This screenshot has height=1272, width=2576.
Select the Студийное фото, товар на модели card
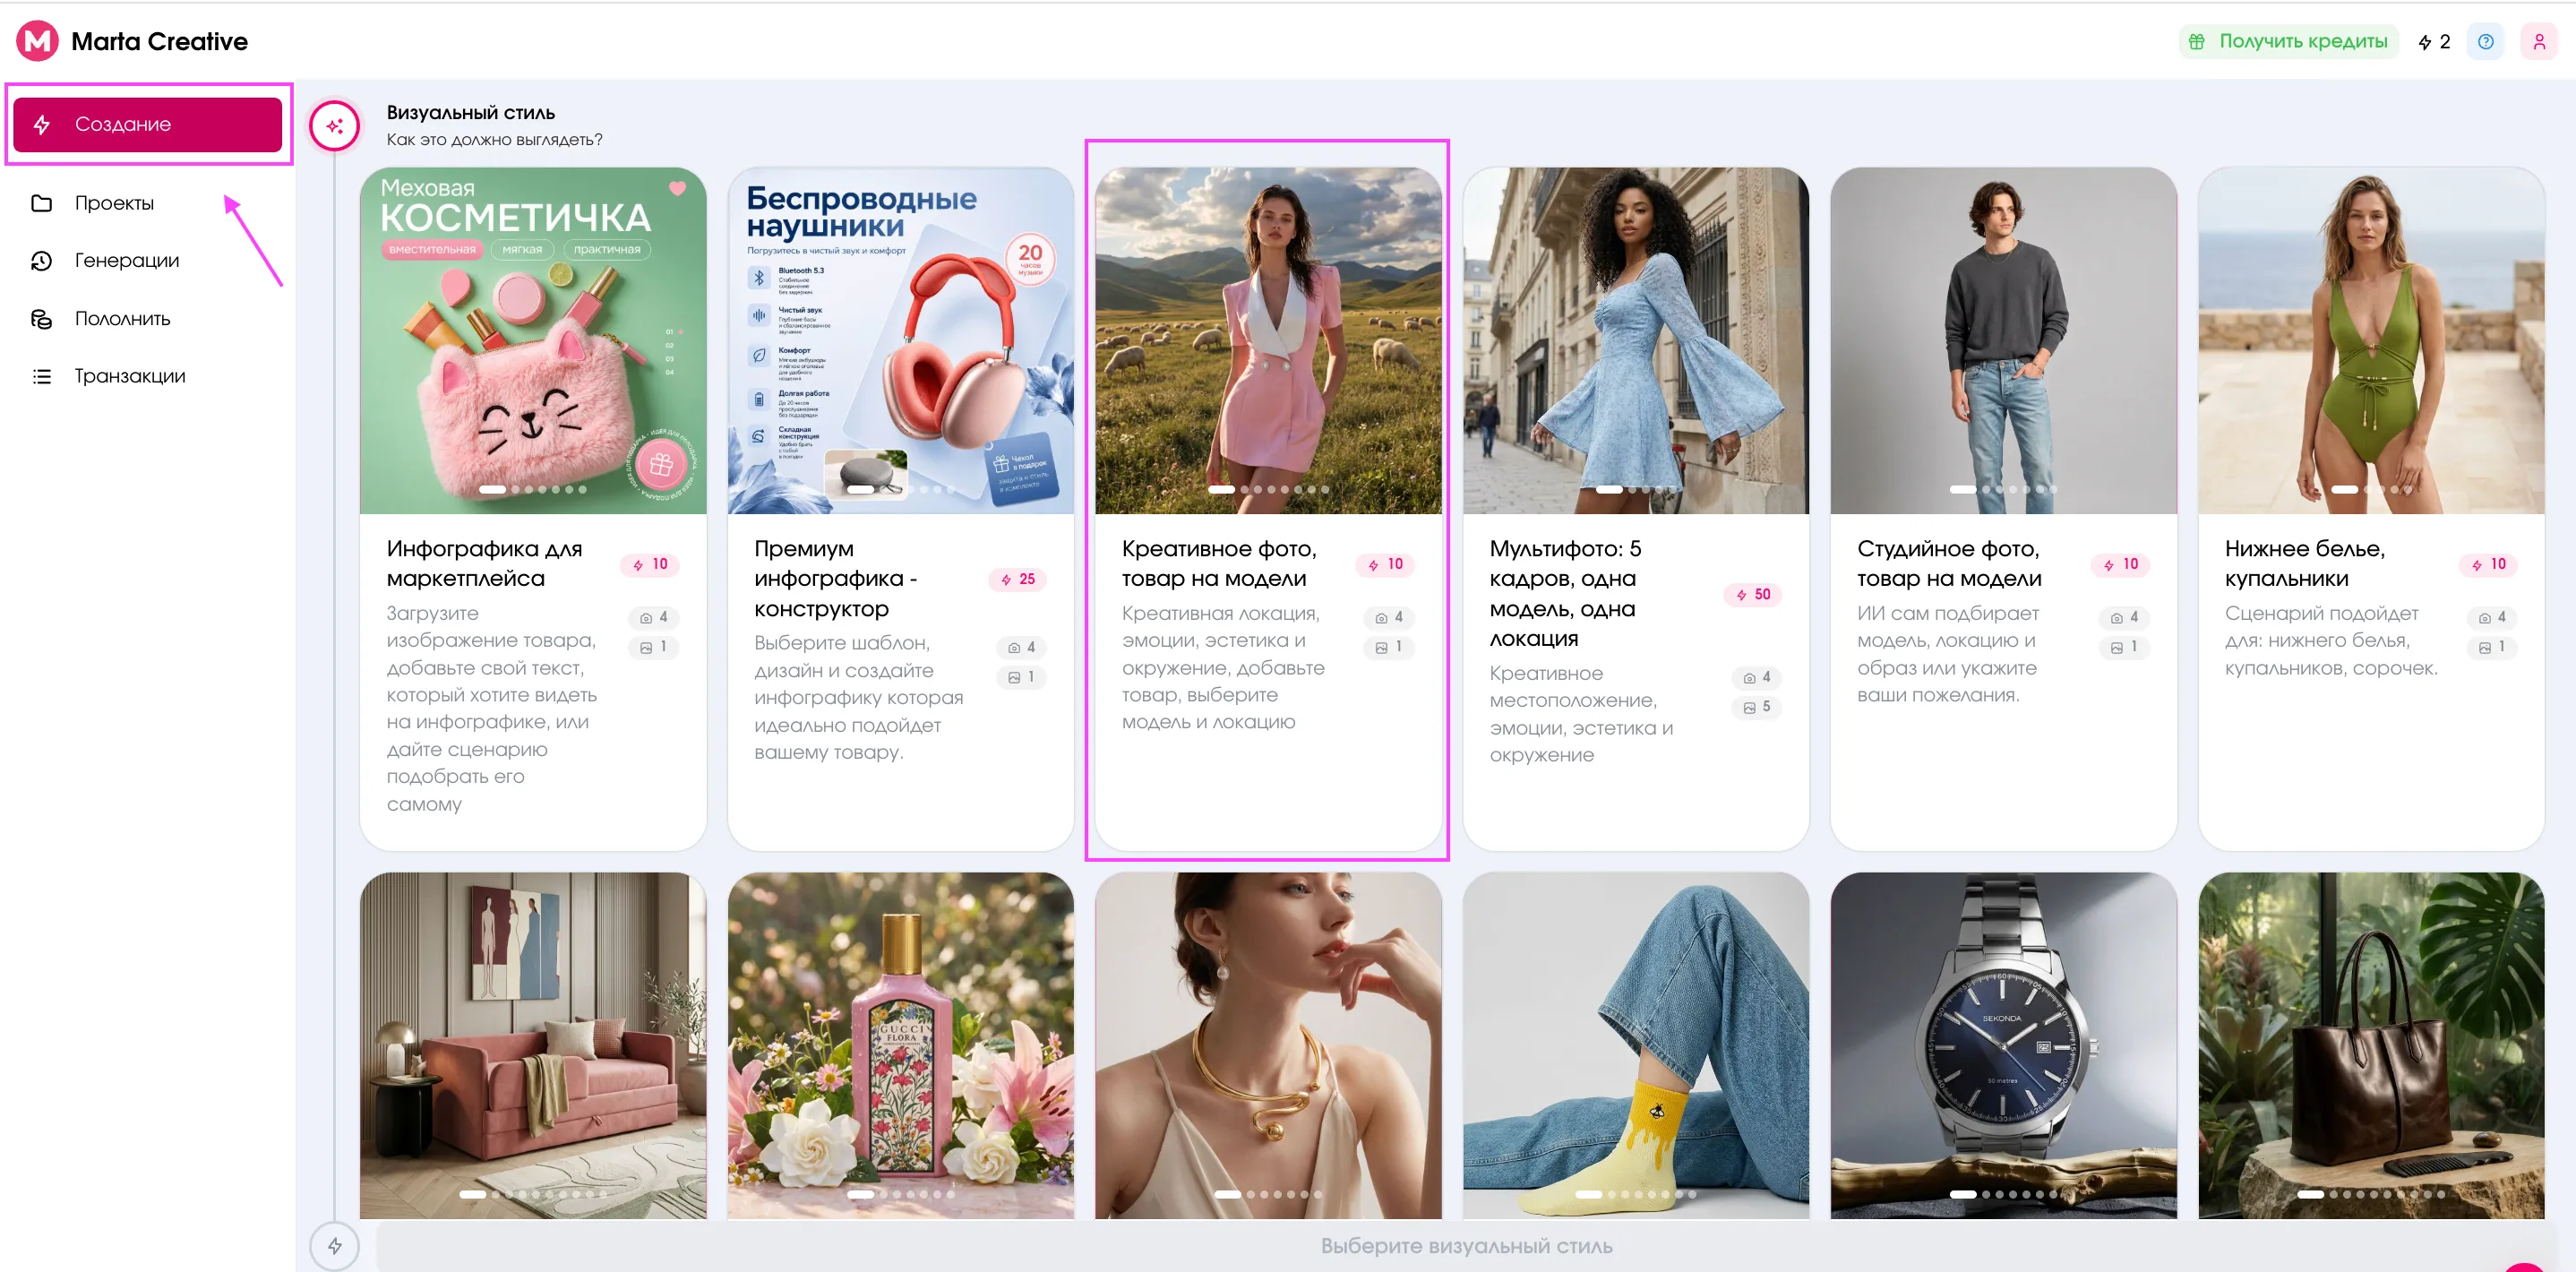tap(2003, 508)
